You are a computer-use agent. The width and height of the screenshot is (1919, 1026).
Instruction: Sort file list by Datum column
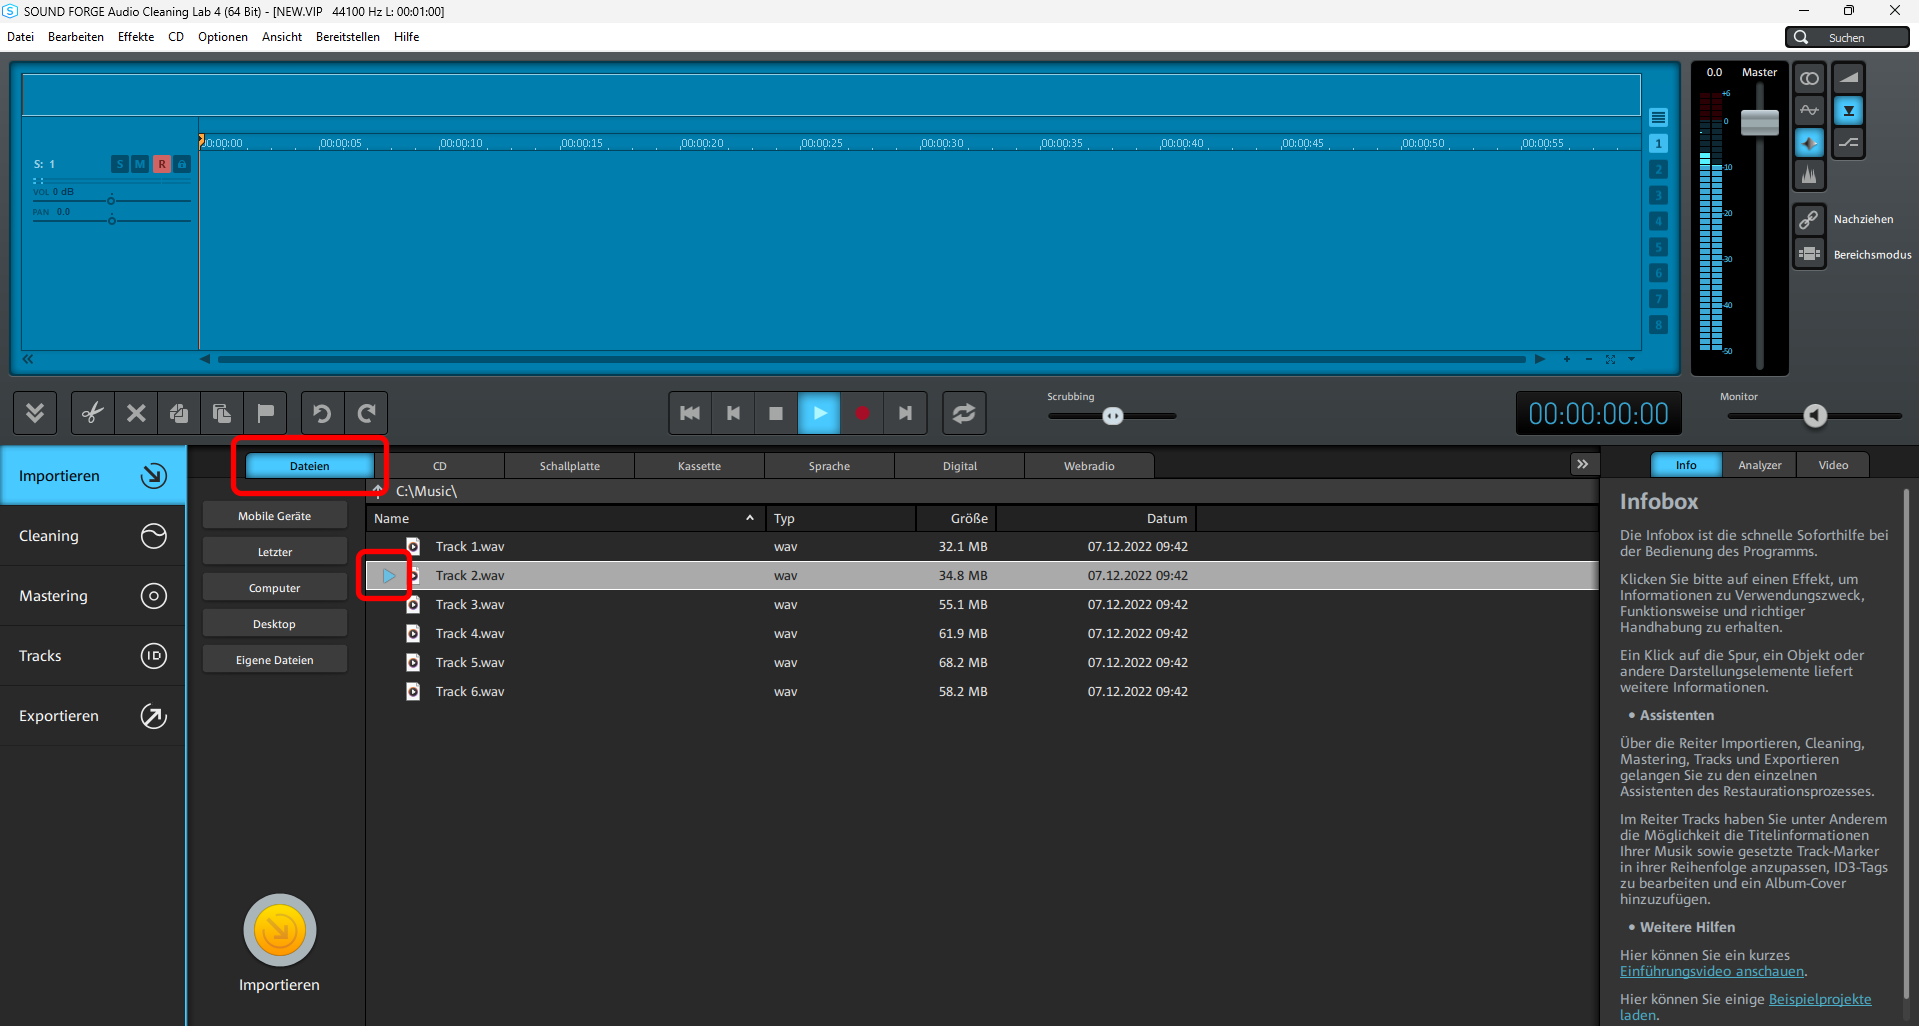(1096, 518)
